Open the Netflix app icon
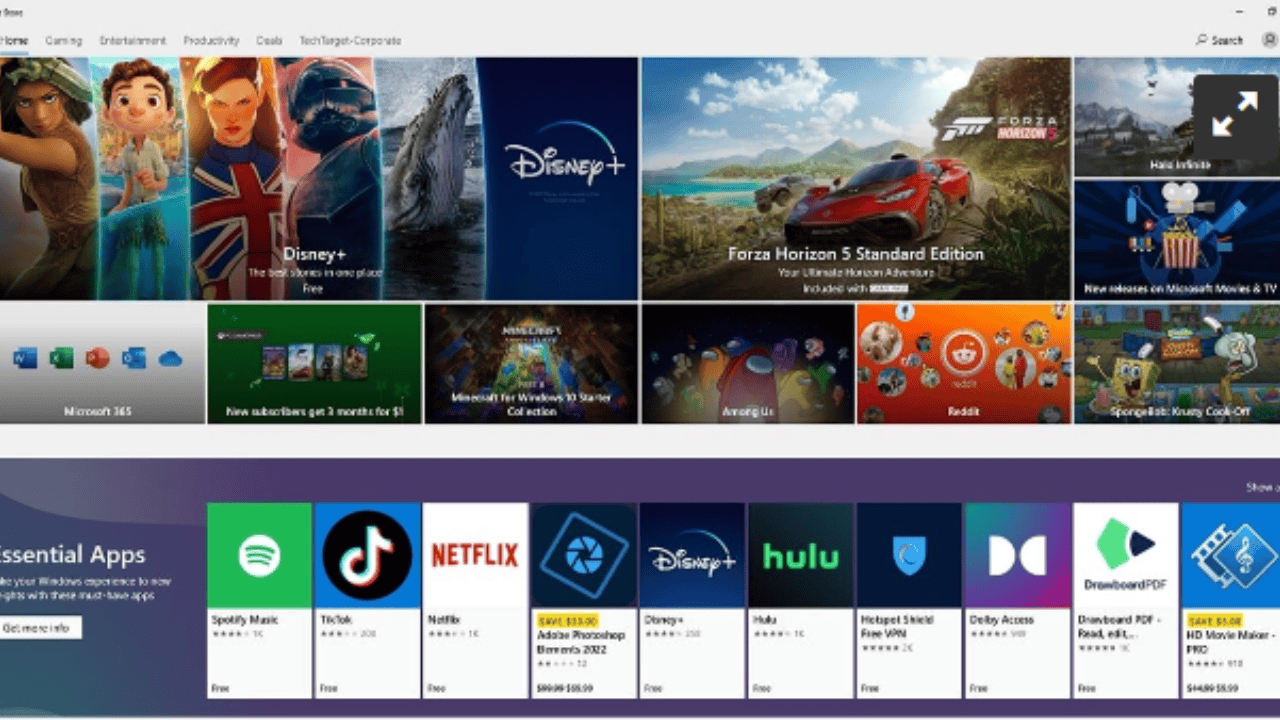This screenshot has width=1280, height=720. point(475,555)
